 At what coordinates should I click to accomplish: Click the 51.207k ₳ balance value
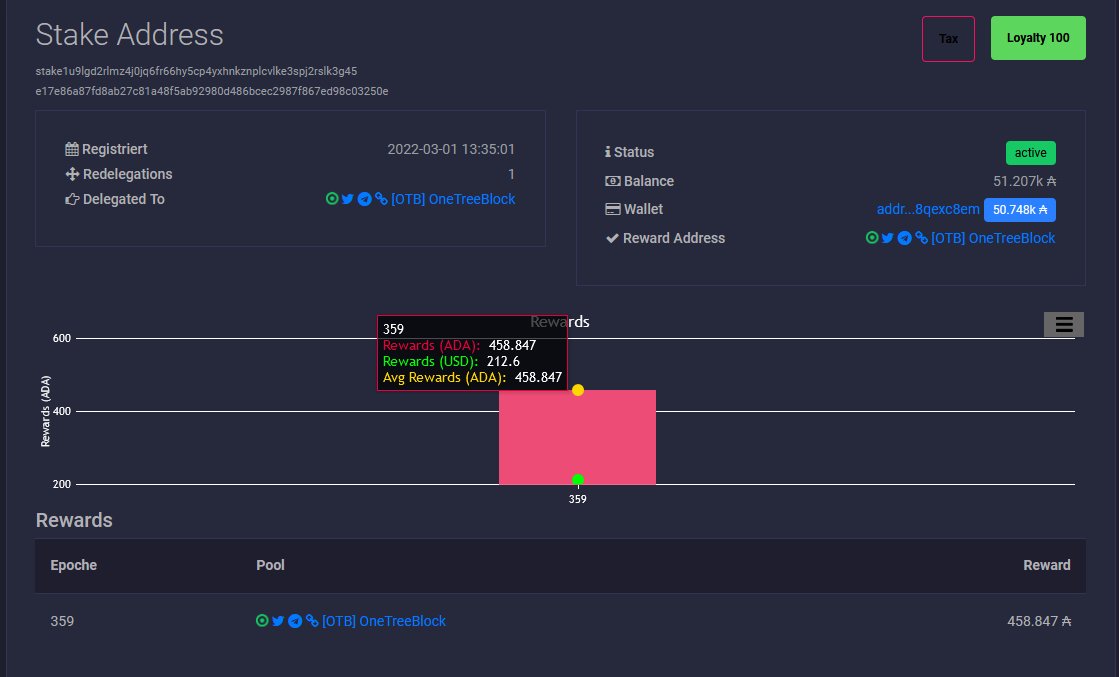[x=1025, y=181]
